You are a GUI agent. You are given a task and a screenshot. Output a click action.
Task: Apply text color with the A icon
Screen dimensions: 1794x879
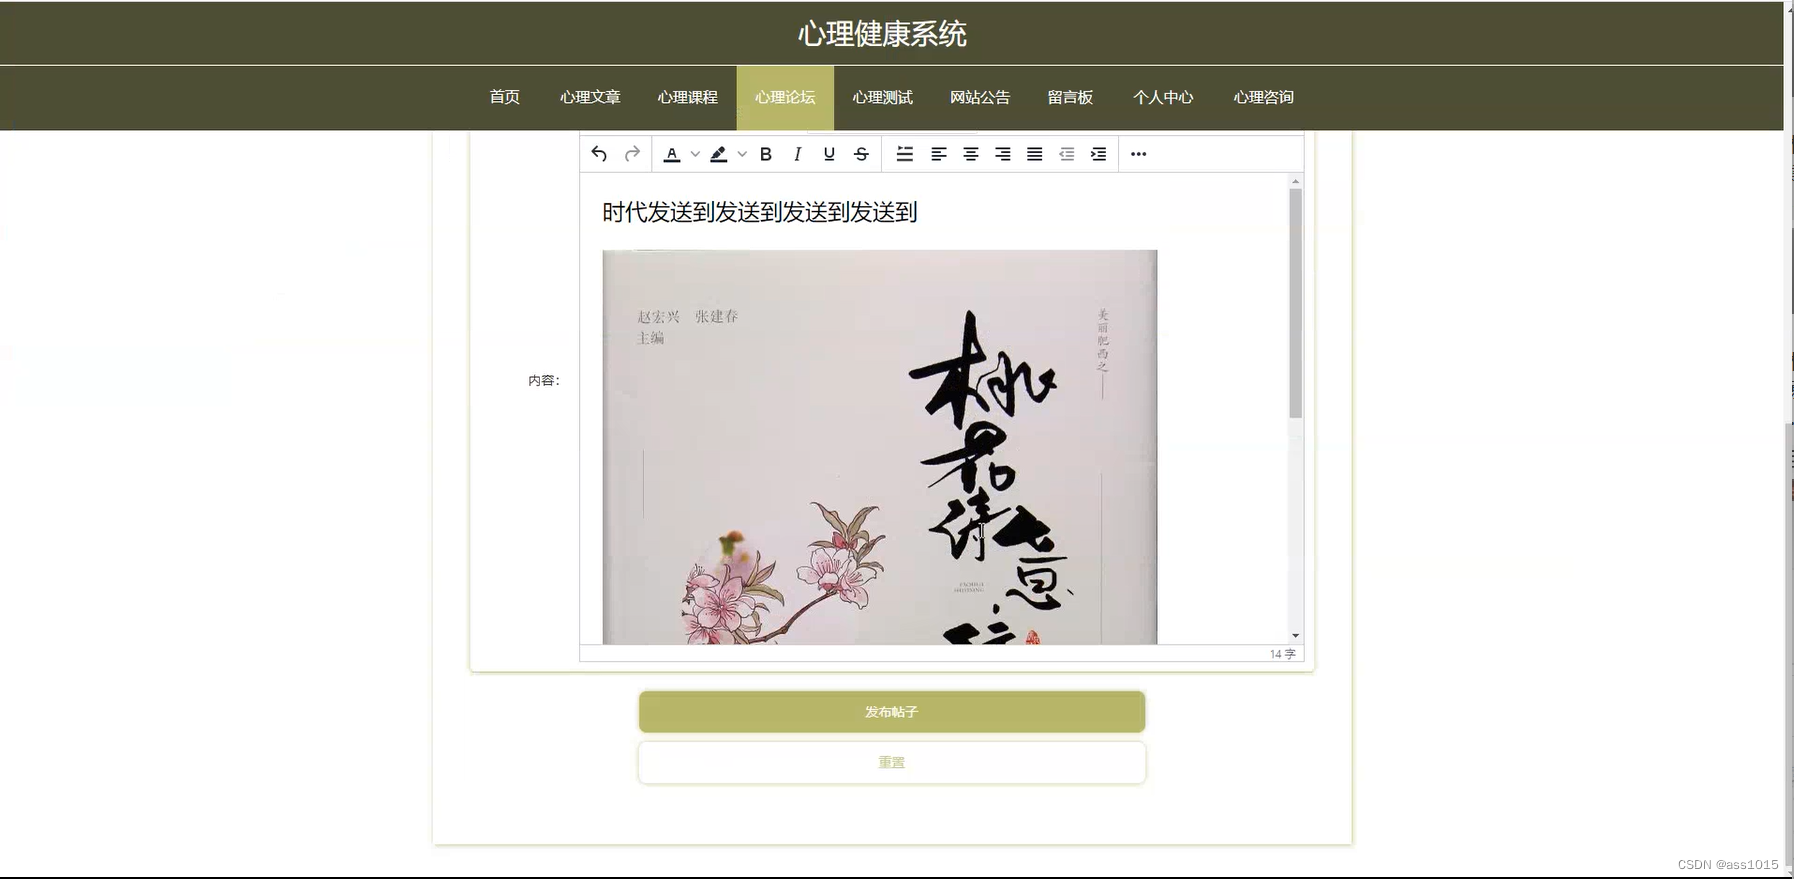tap(672, 154)
